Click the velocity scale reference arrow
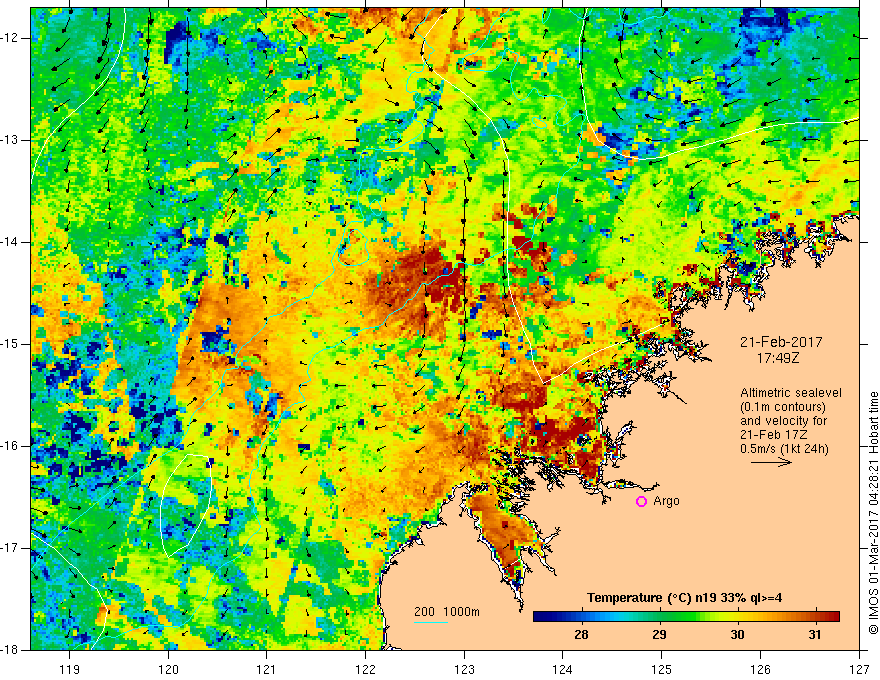This screenshot has width=880, height=680. pos(771,462)
